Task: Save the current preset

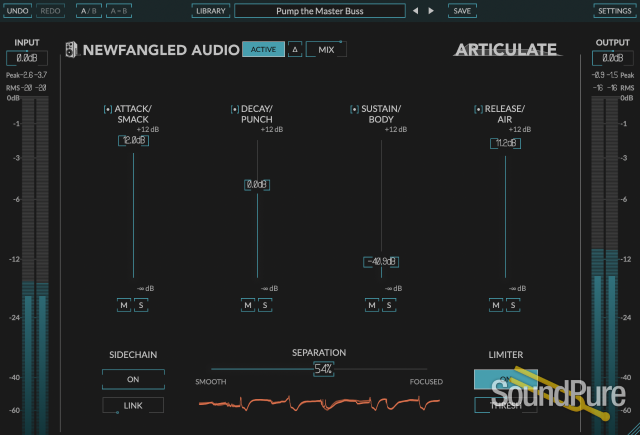Action: point(461,10)
